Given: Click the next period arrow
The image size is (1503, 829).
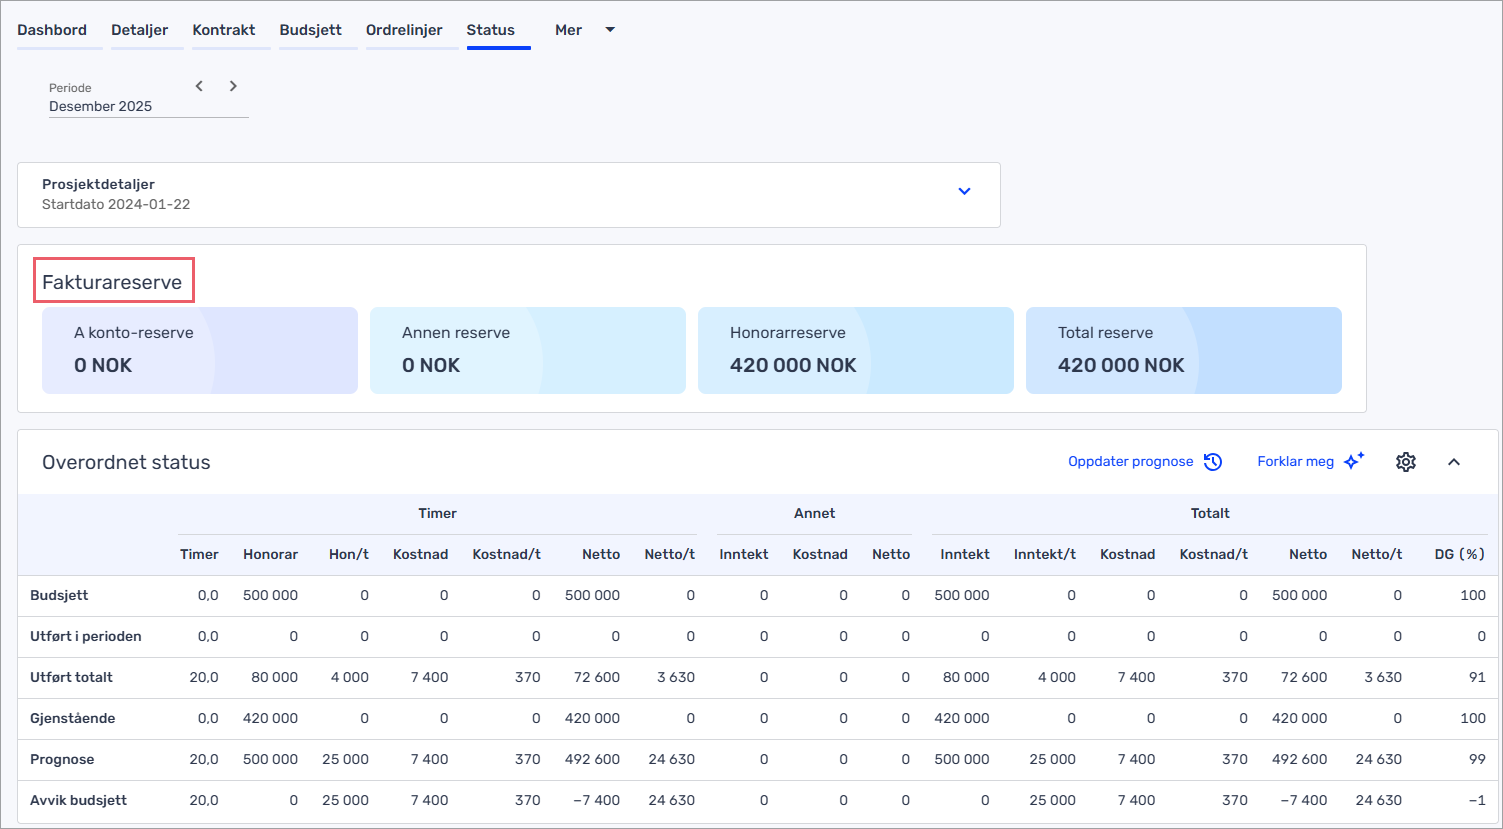Looking at the screenshot, I should (x=233, y=86).
